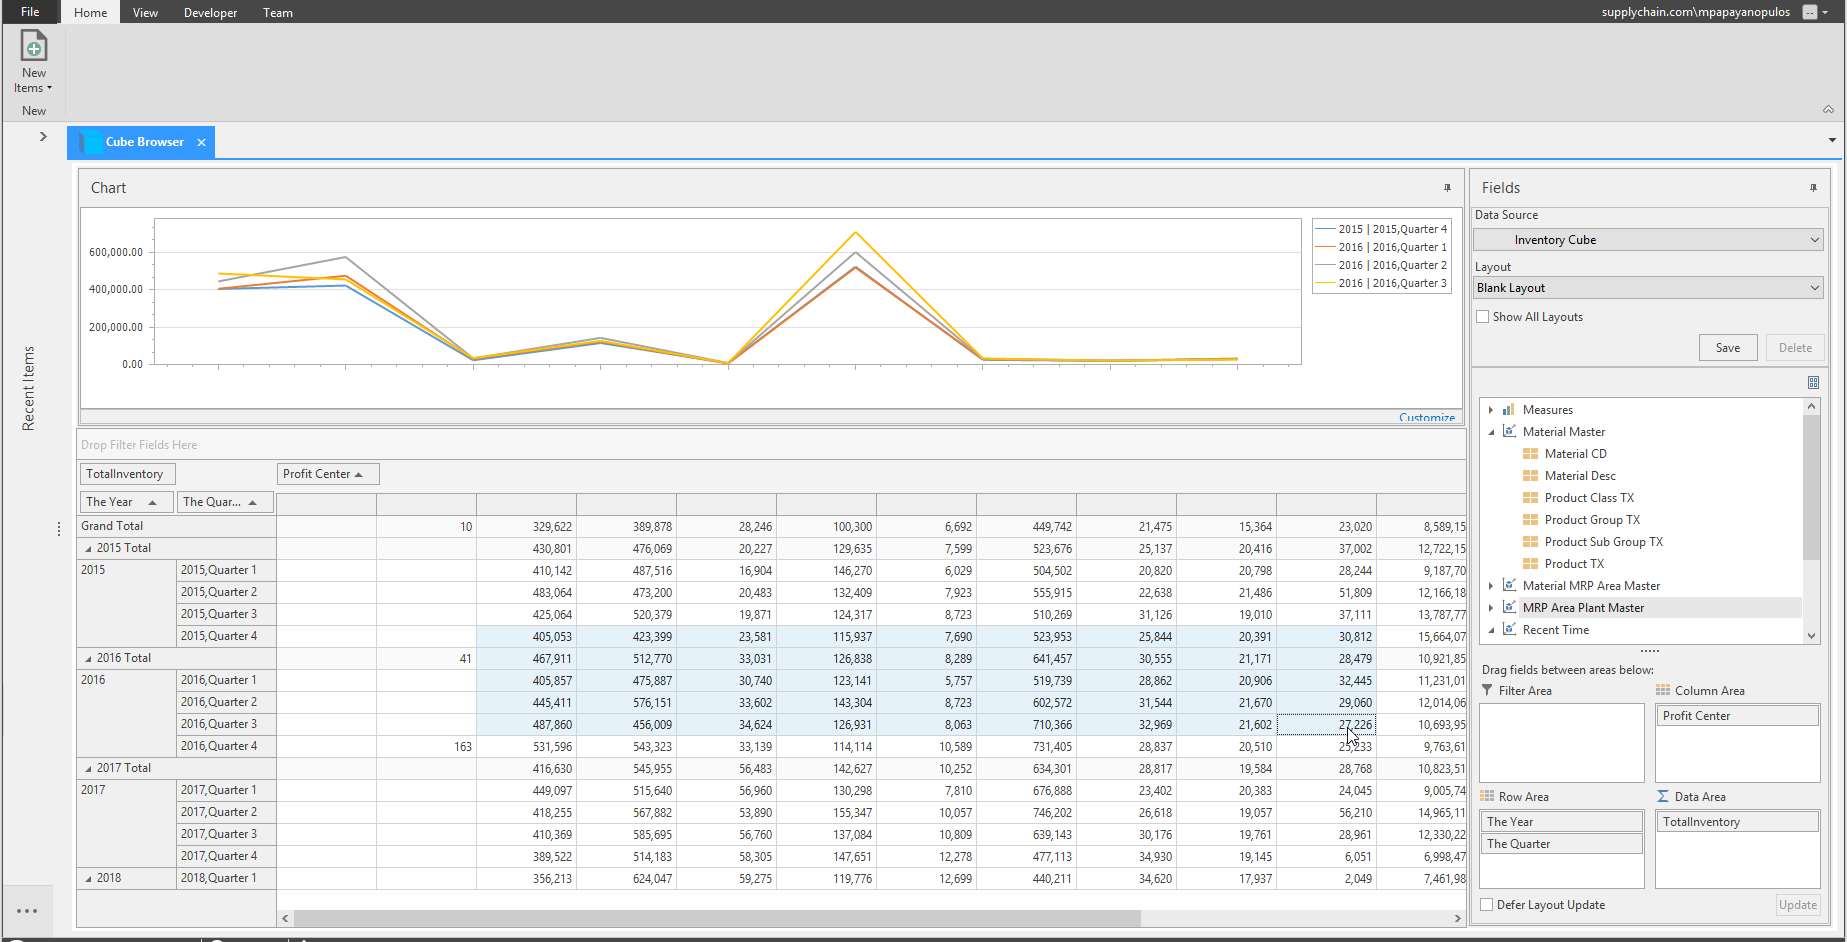Open the Developer ribbon tab
This screenshot has width=1847, height=942.
click(210, 12)
